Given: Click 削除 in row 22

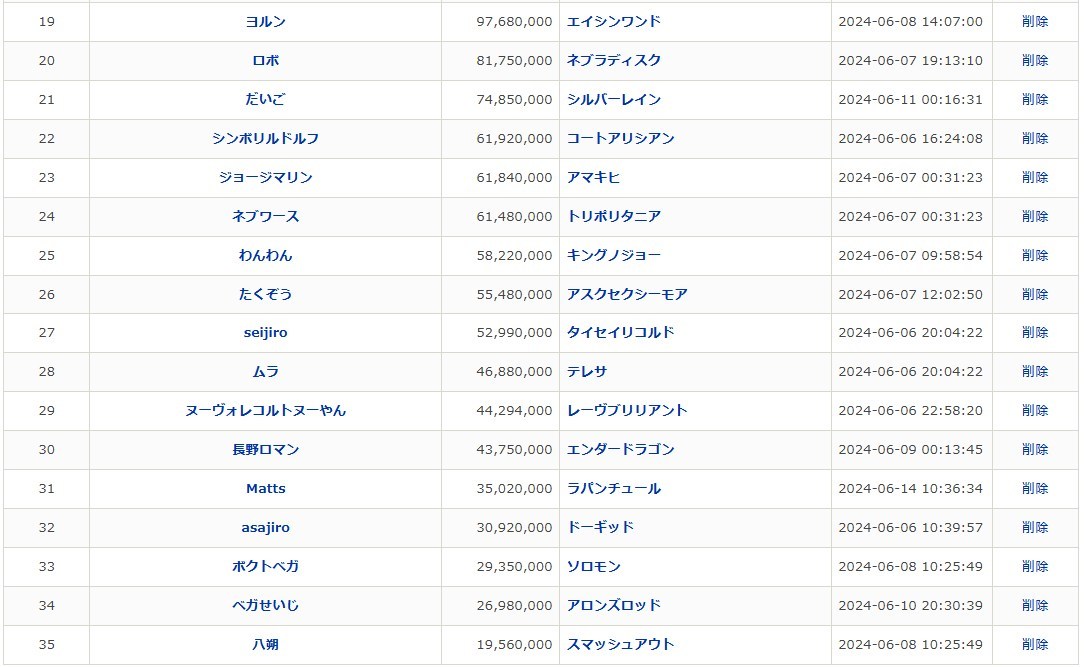Looking at the screenshot, I should click(x=1035, y=139).
